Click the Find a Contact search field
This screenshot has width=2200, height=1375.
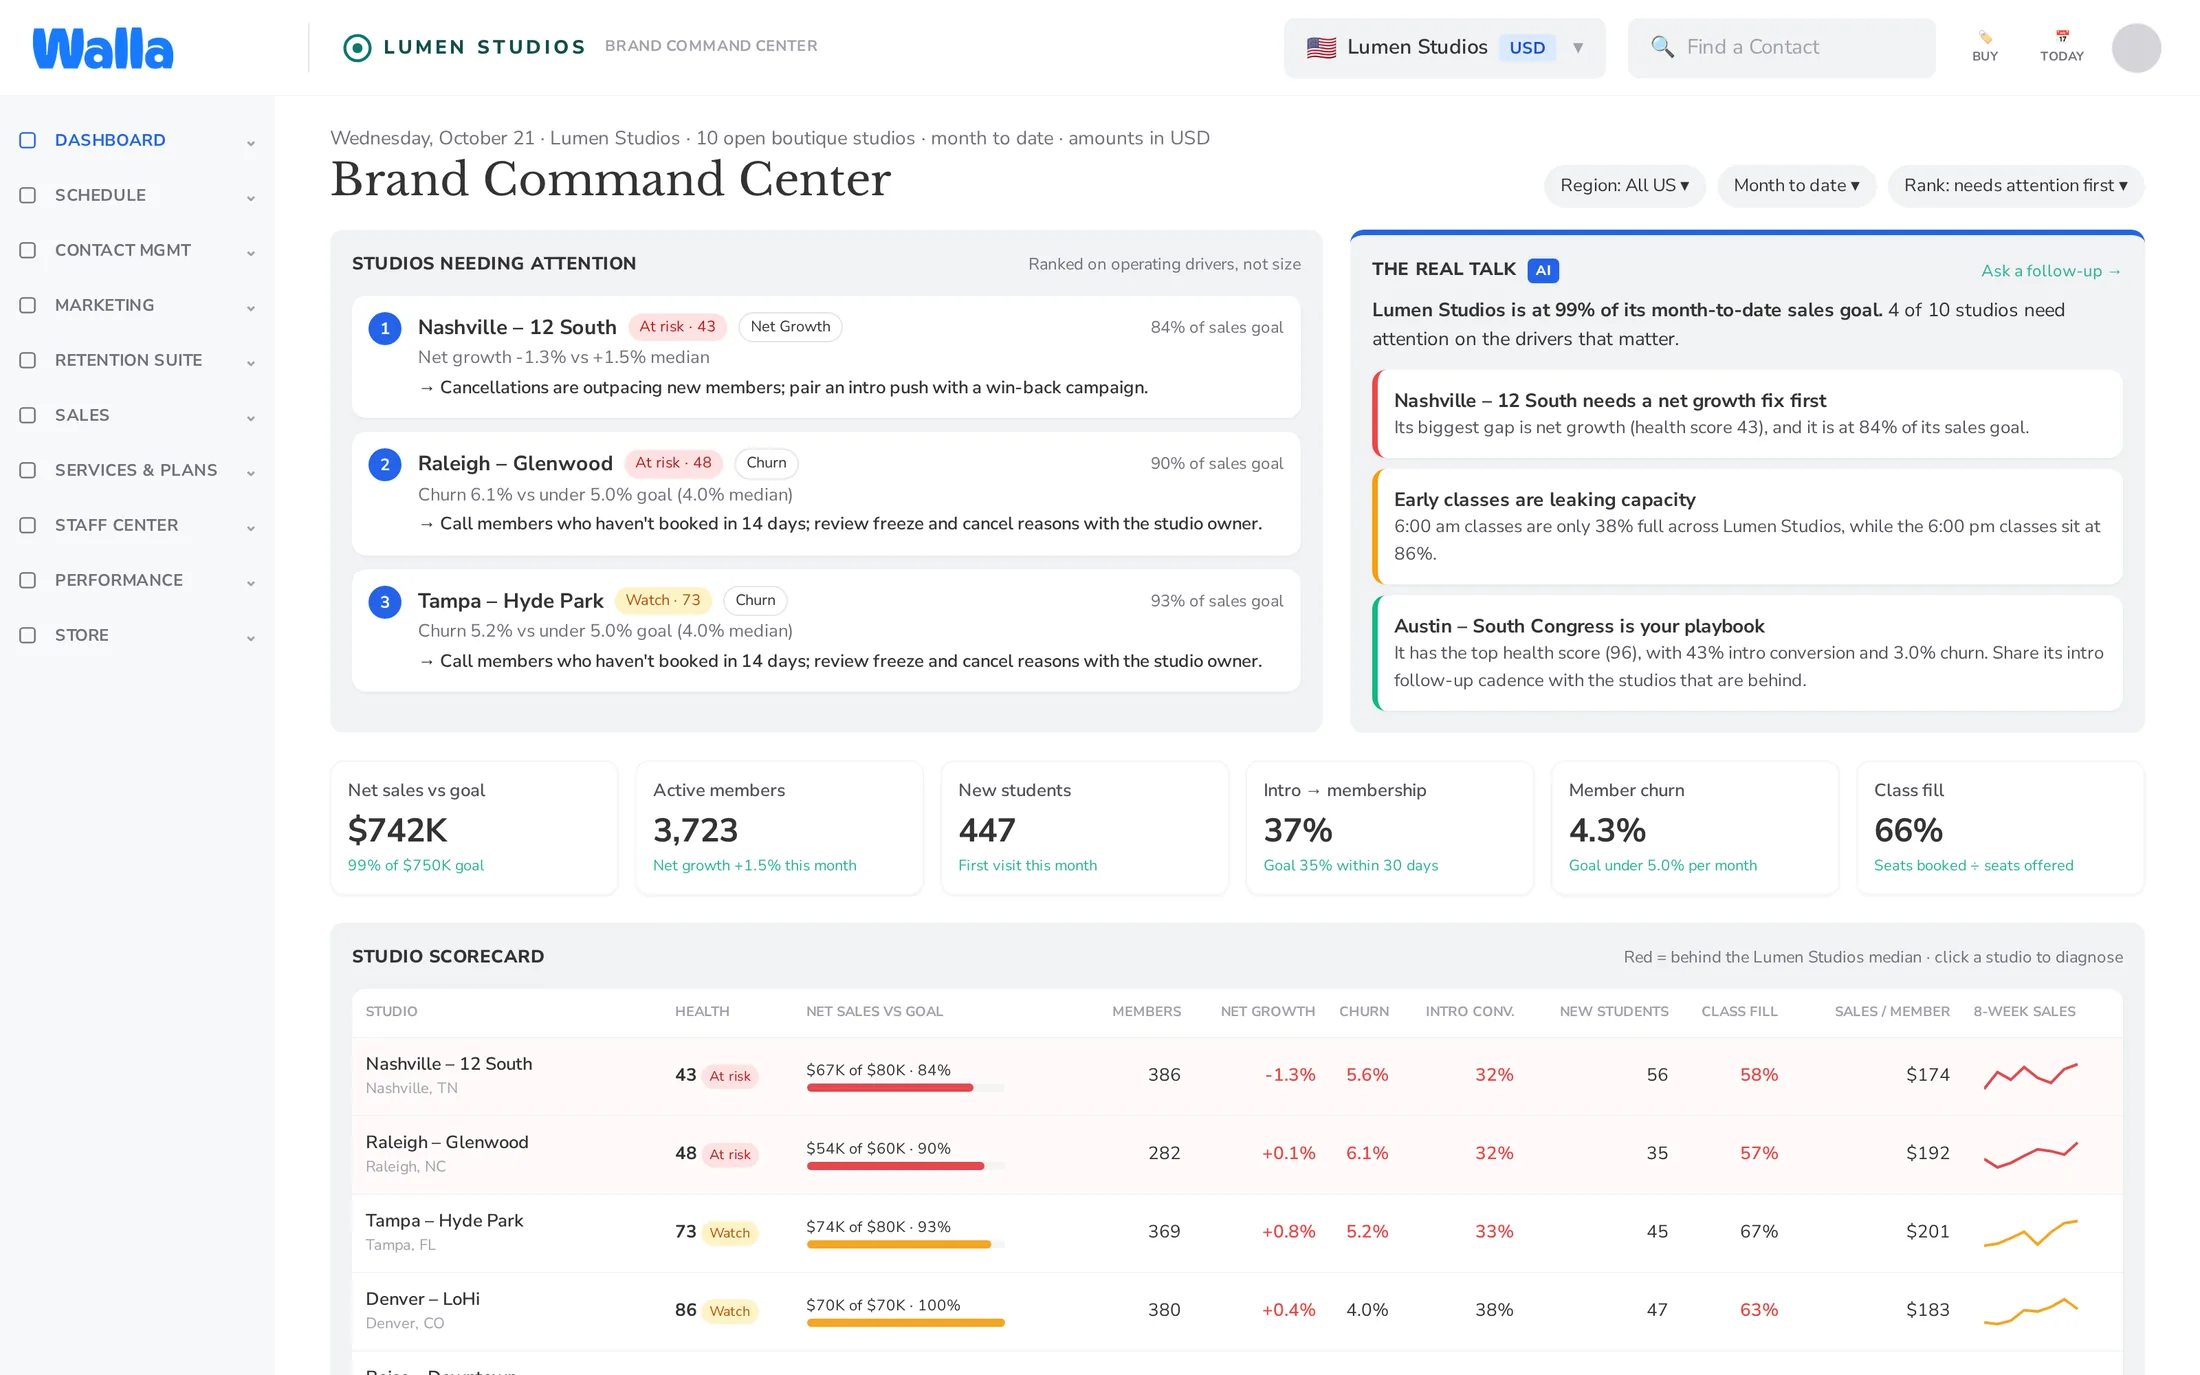tap(1781, 47)
